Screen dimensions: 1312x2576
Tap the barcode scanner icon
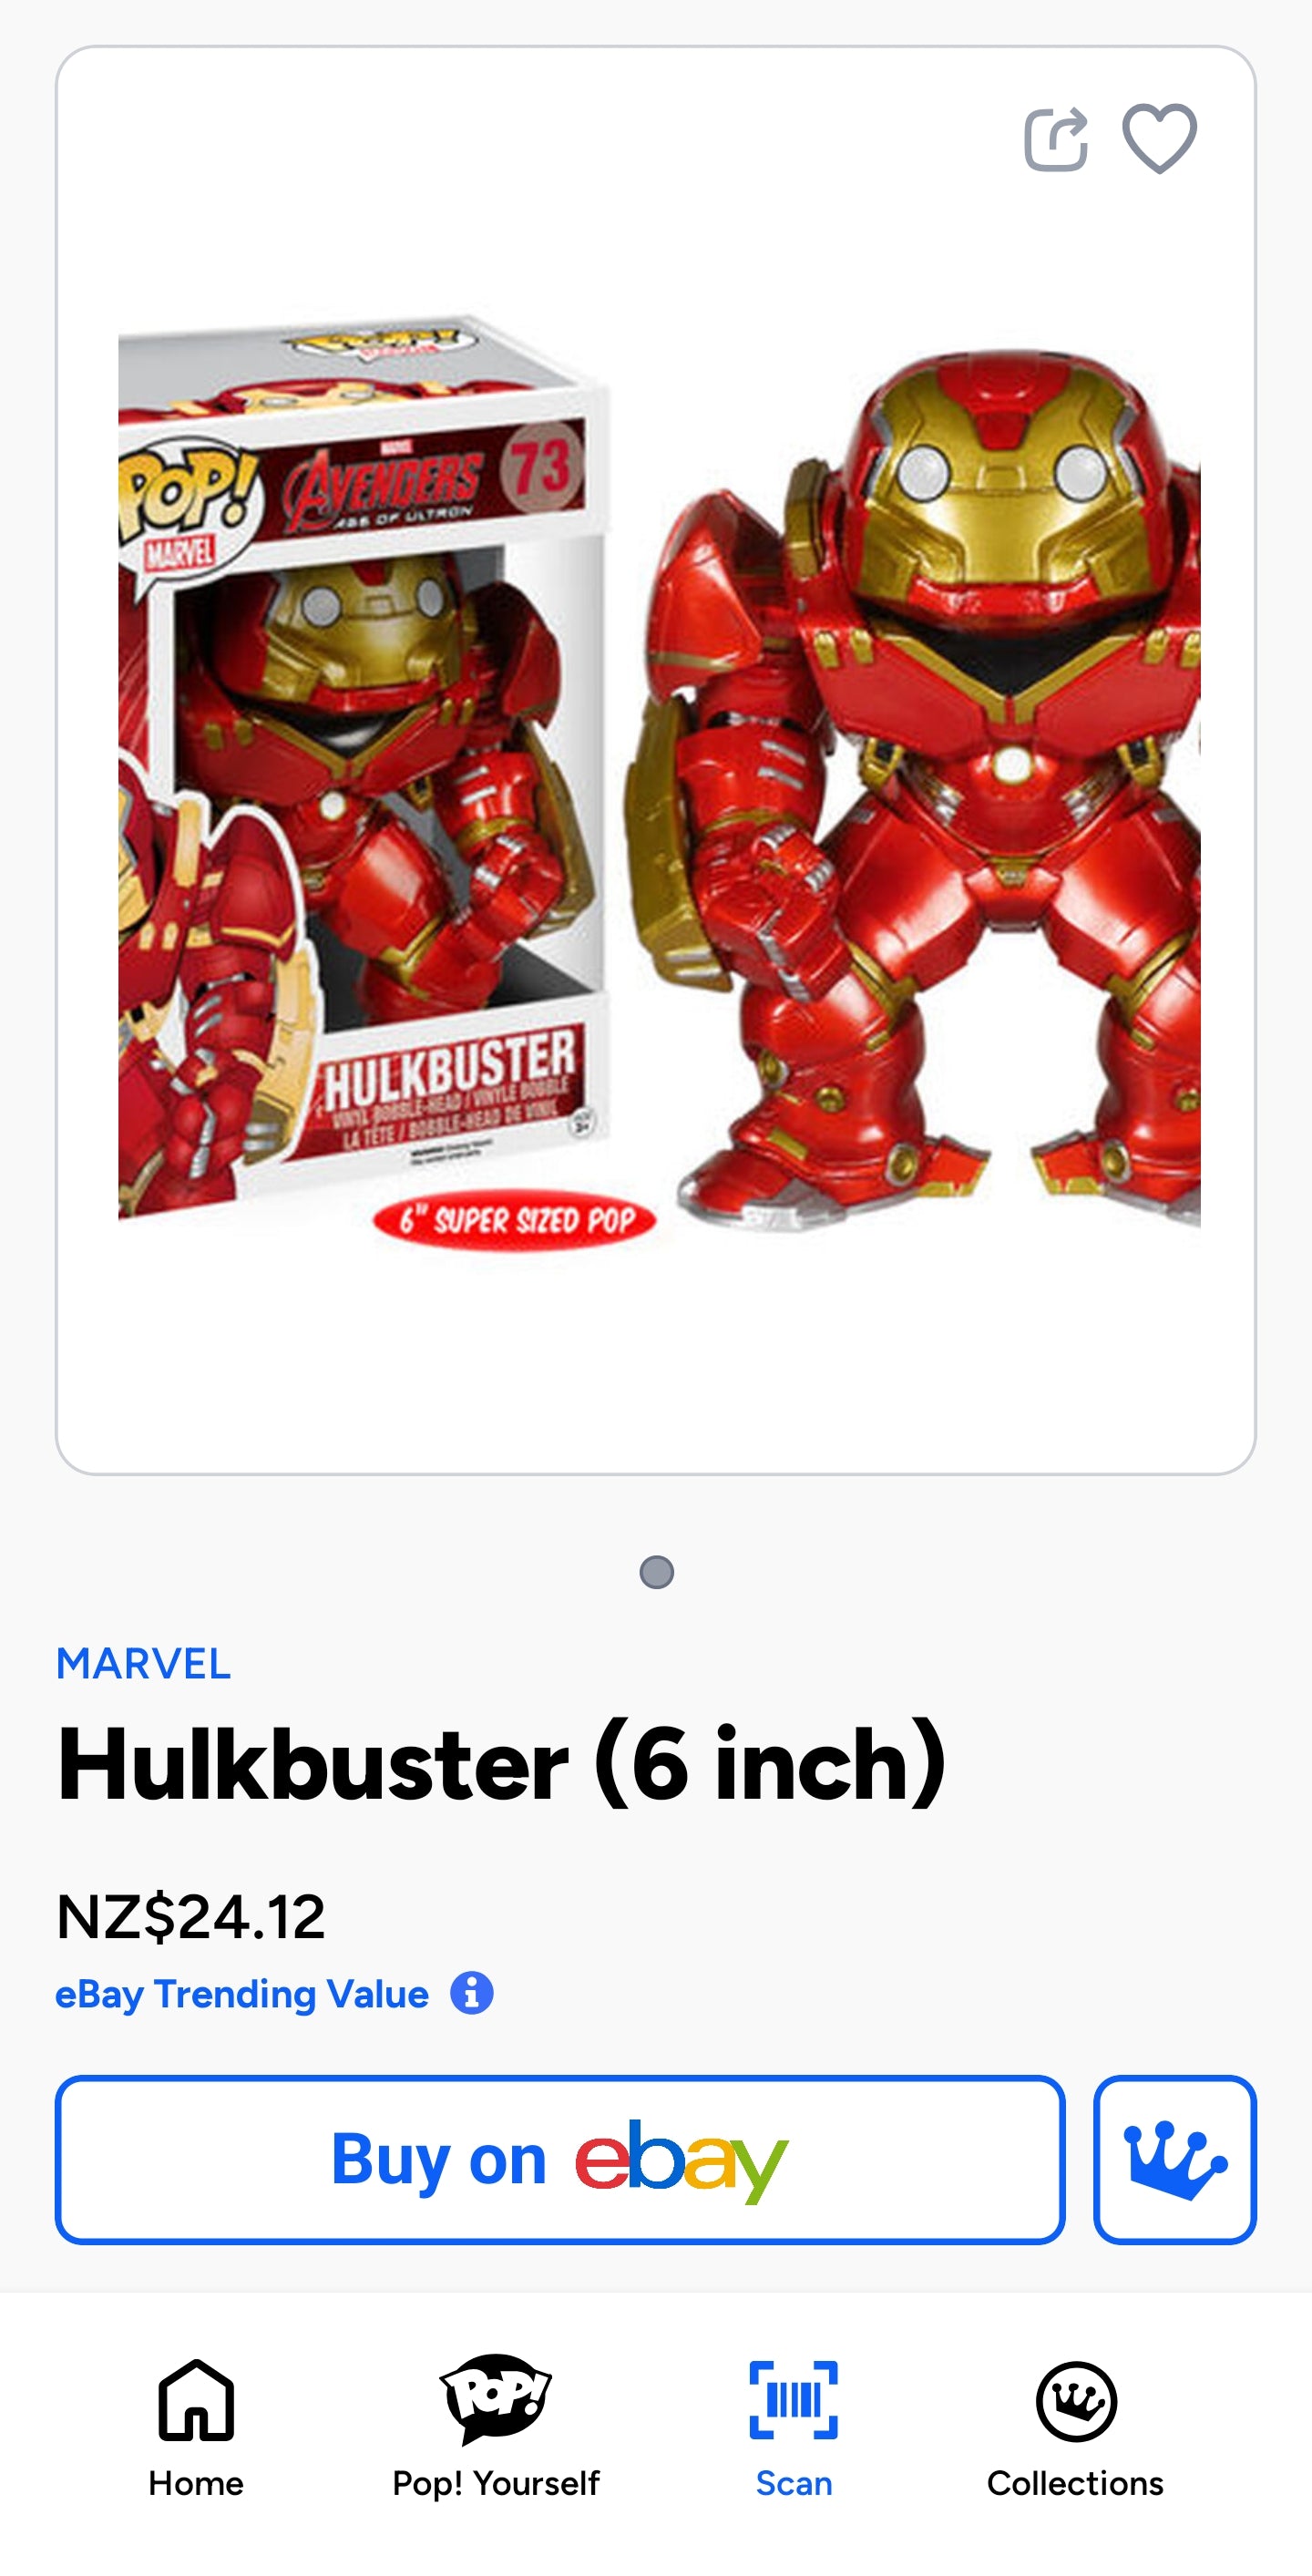click(x=794, y=2399)
